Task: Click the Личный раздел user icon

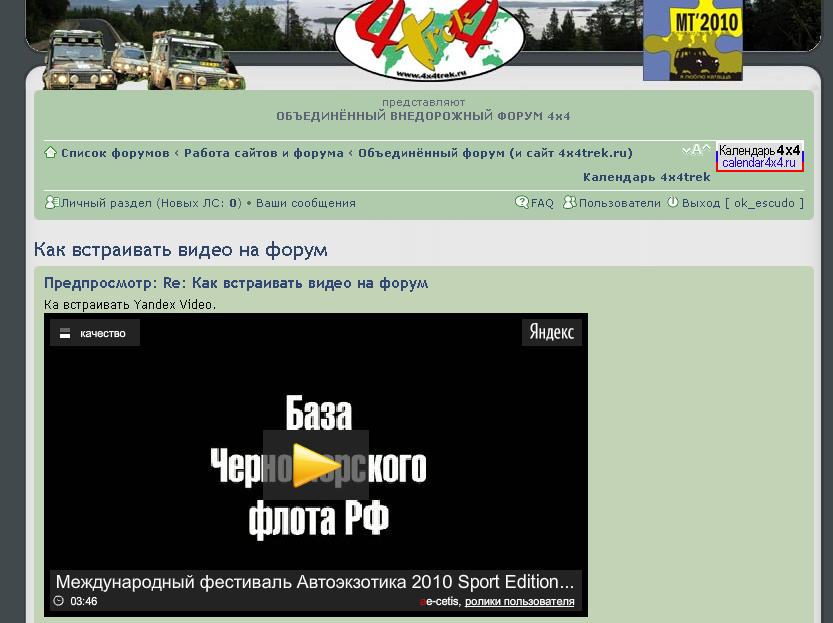Action: [x=52, y=203]
